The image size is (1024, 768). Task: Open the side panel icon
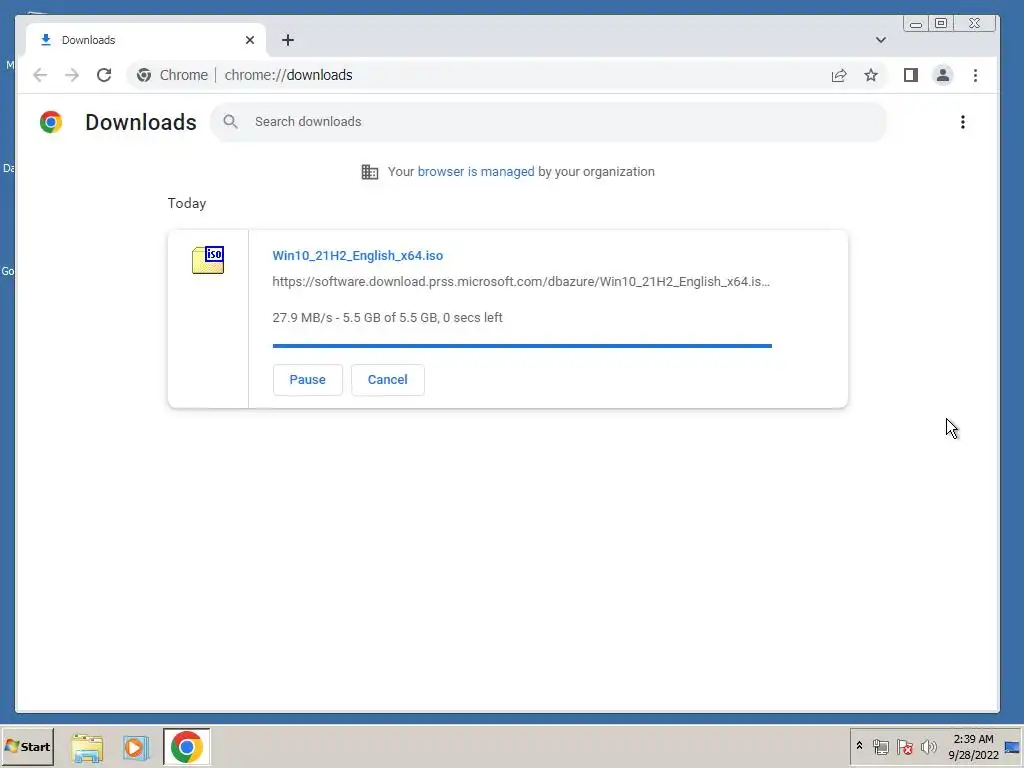click(x=911, y=75)
